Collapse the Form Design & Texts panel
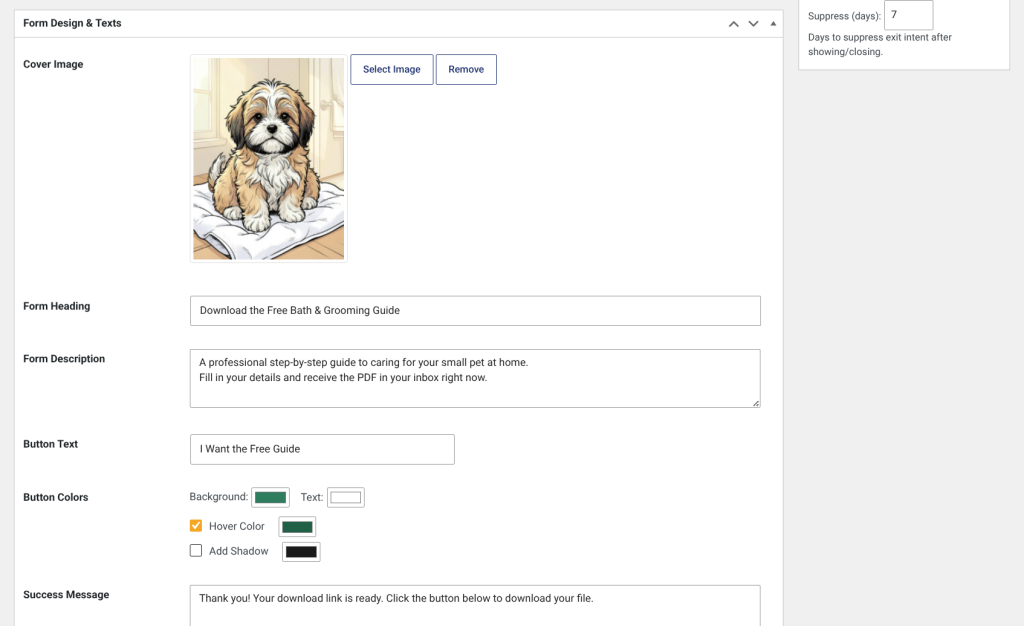1024x626 pixels. pyautogui.click(x=773, y=23)
